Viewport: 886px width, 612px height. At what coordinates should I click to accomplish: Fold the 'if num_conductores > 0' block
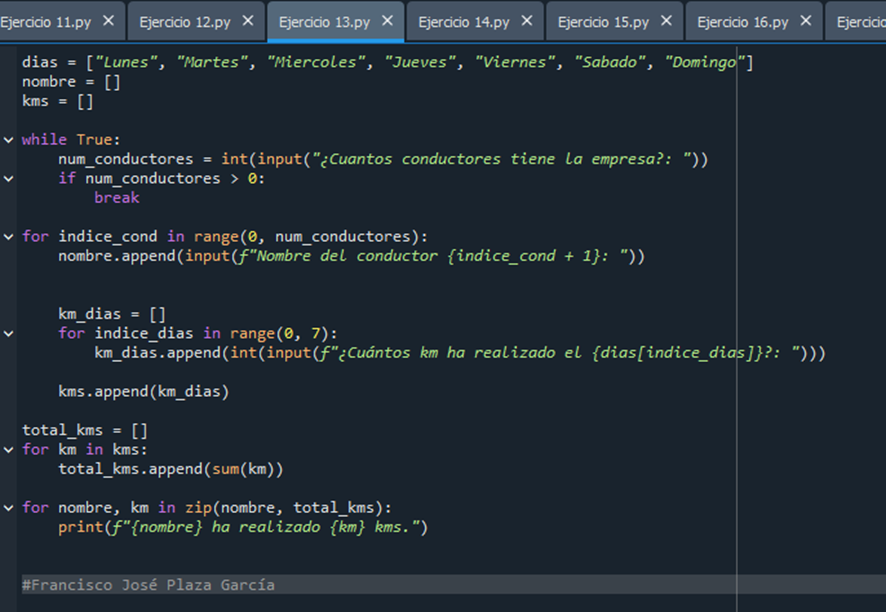(9, 179)
